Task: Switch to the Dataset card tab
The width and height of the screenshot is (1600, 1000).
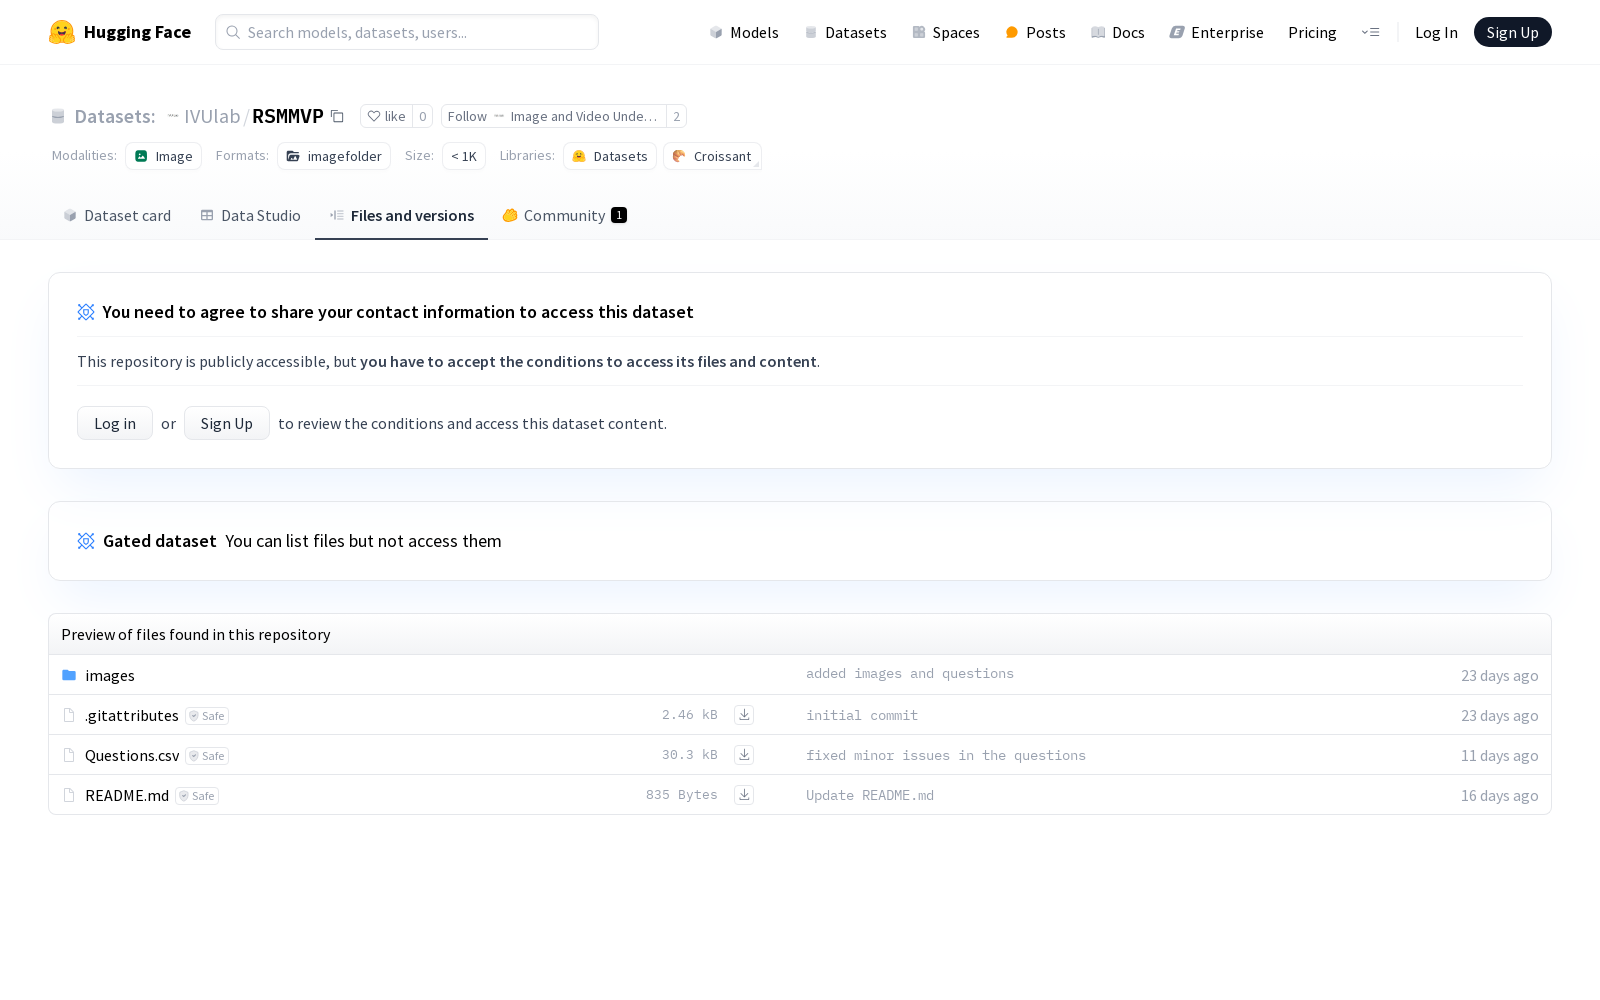Action: [x=117, y=216]
